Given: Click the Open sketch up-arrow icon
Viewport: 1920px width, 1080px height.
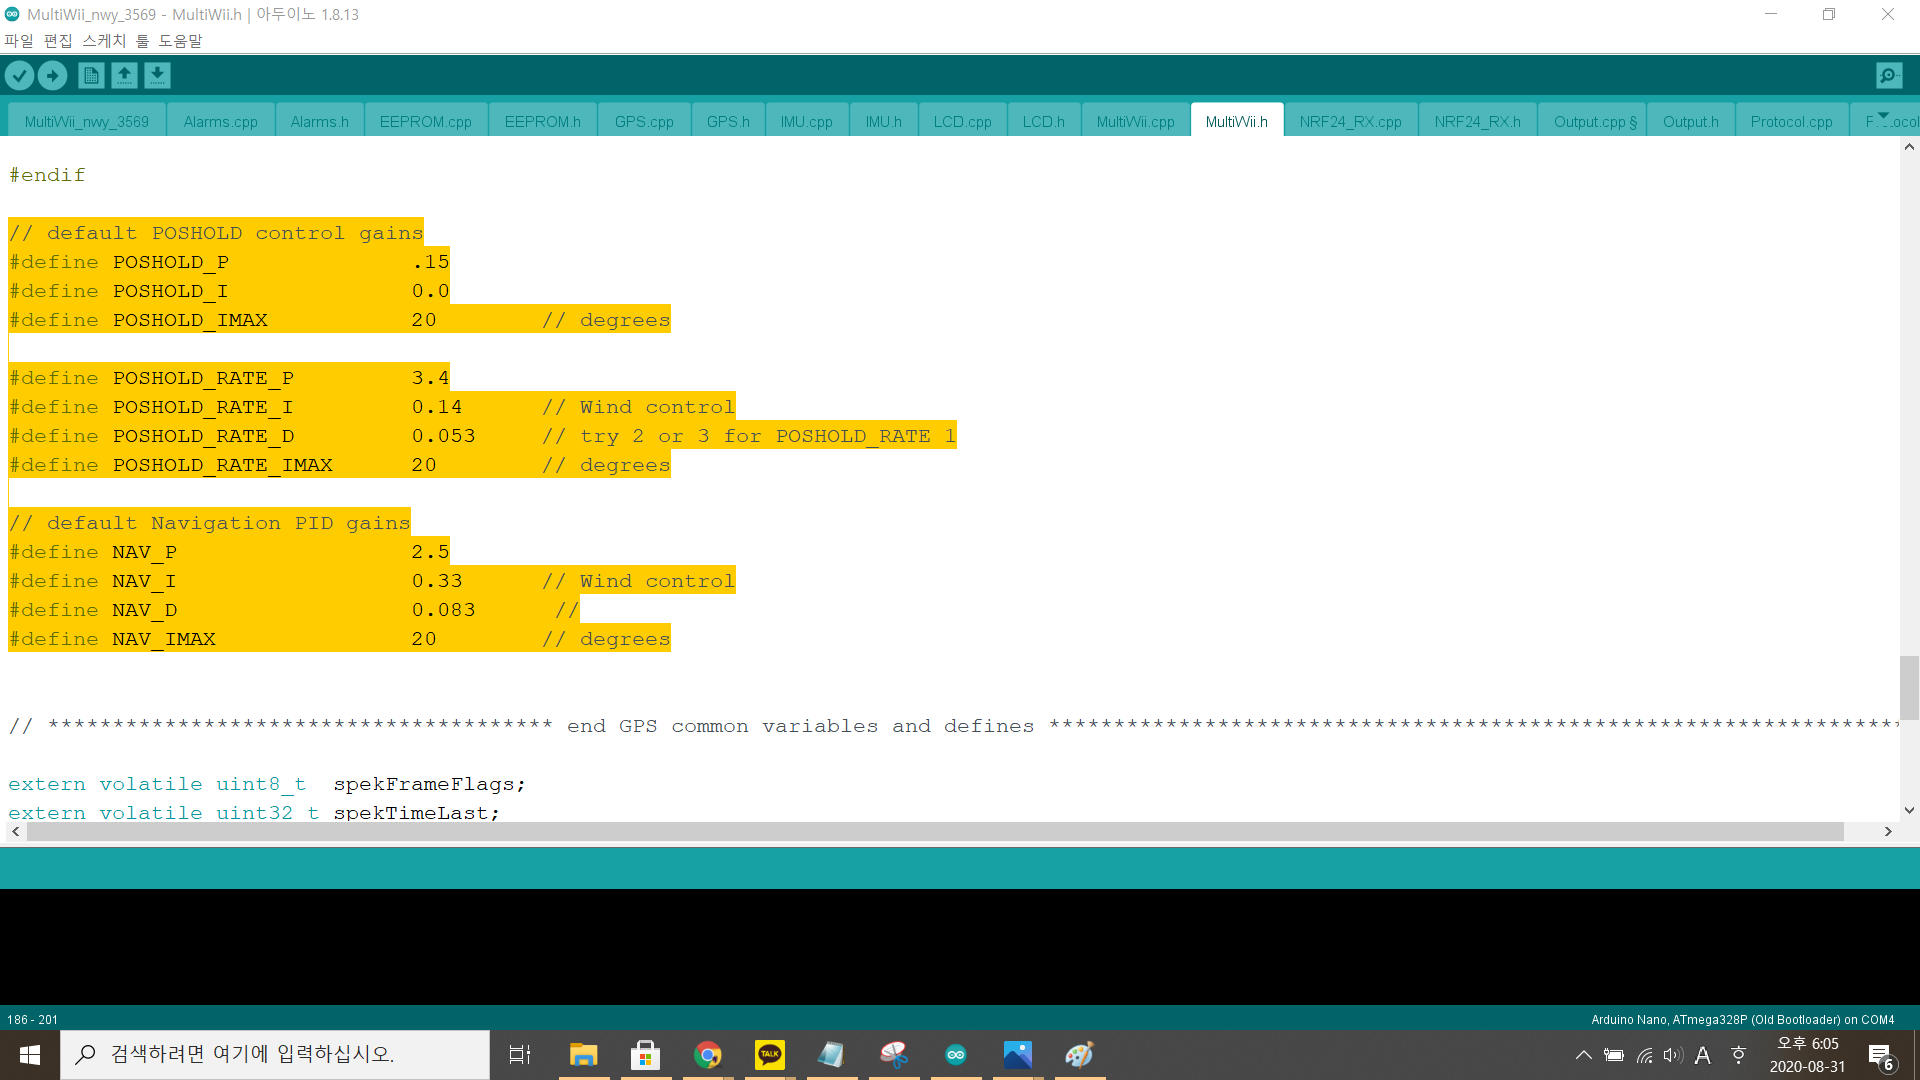Looking at the screenshot, I should click(x=124, y=75).
